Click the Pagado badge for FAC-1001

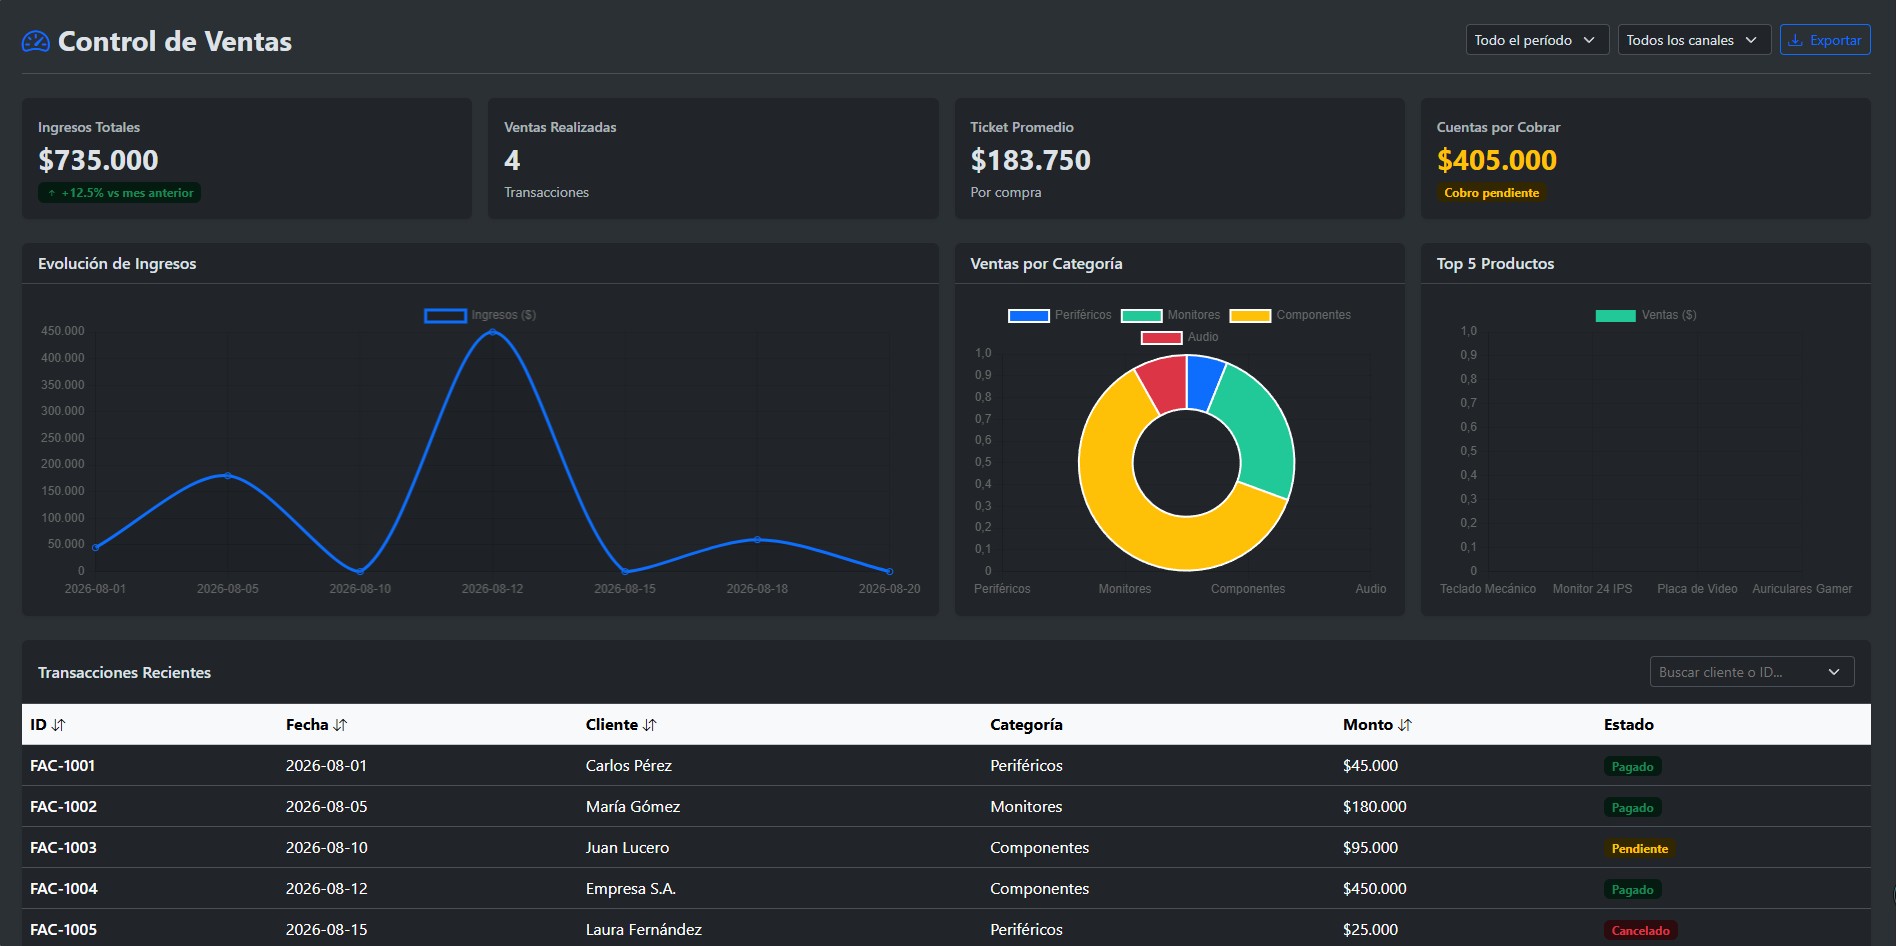point(1632,767)
